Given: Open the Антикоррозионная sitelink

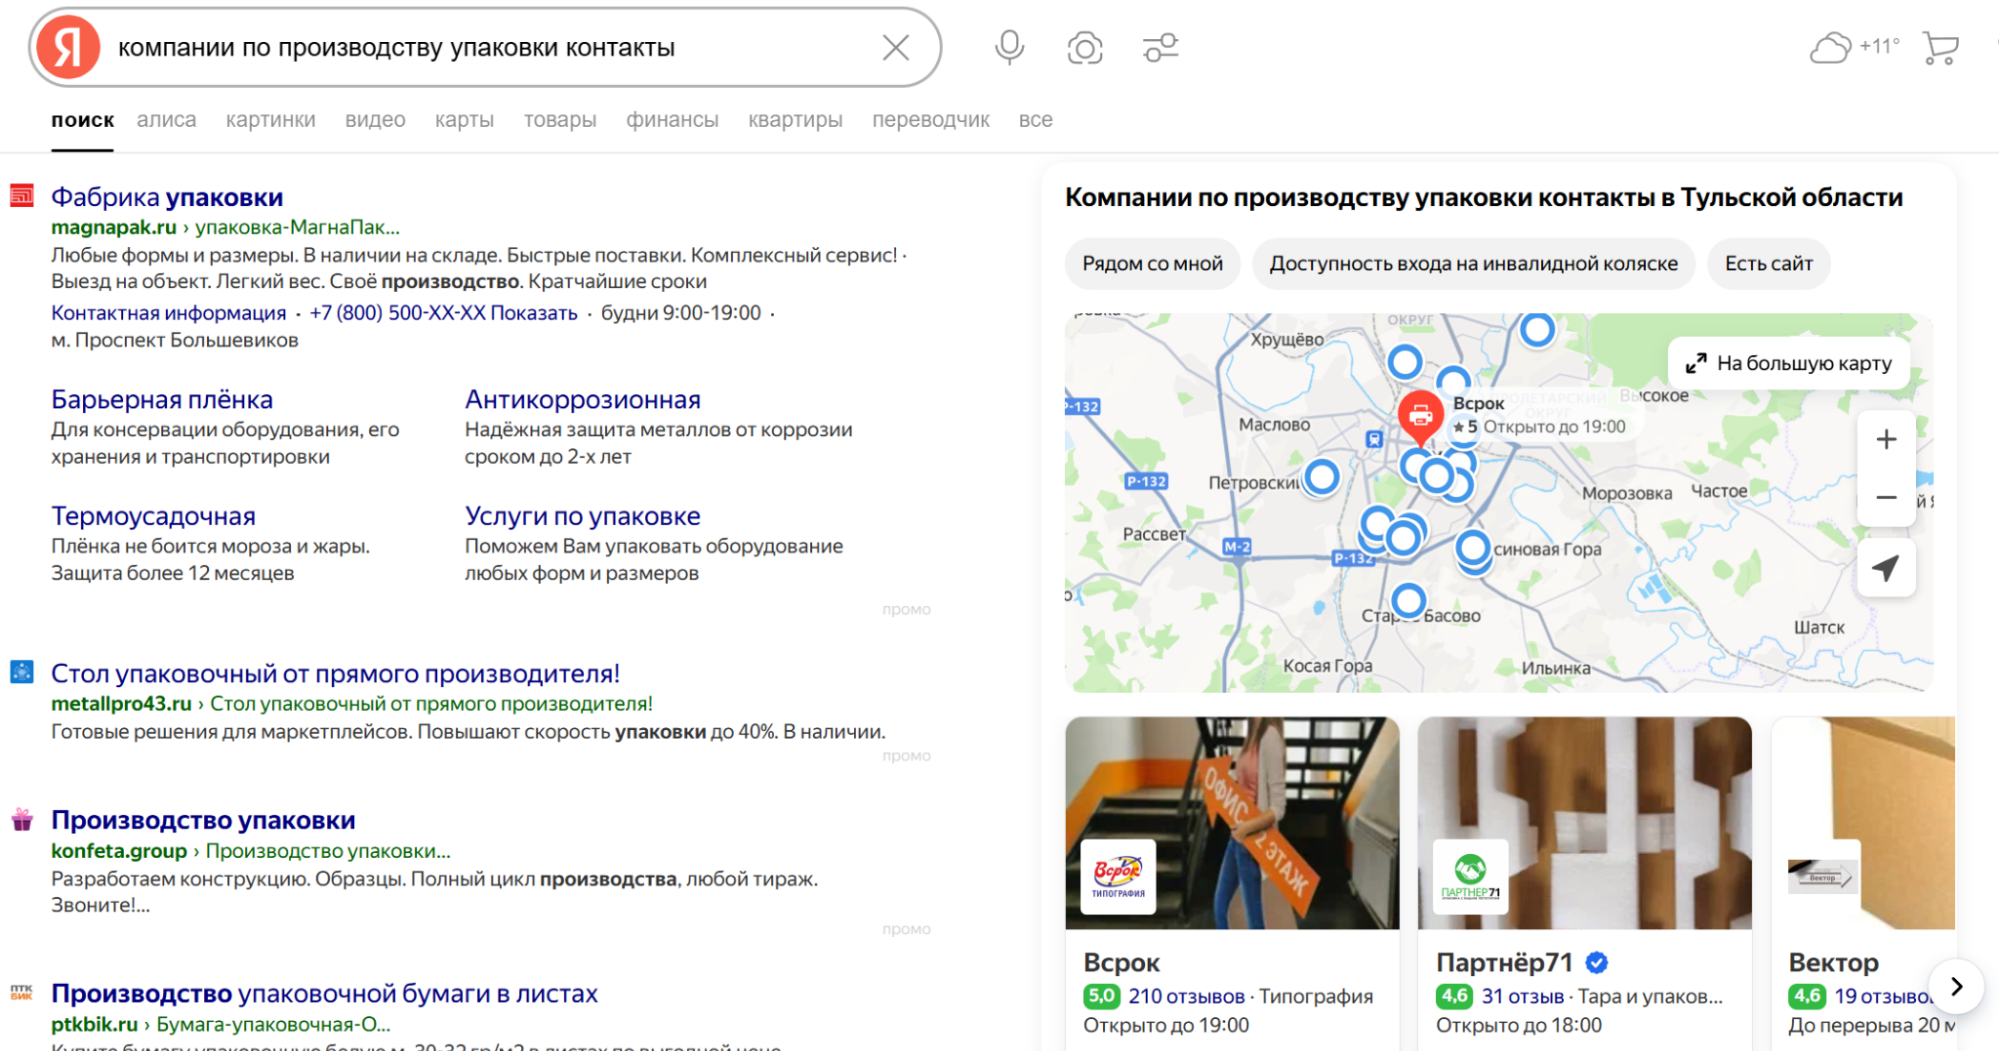Looking at the screenshot, I should pos(583,399).
